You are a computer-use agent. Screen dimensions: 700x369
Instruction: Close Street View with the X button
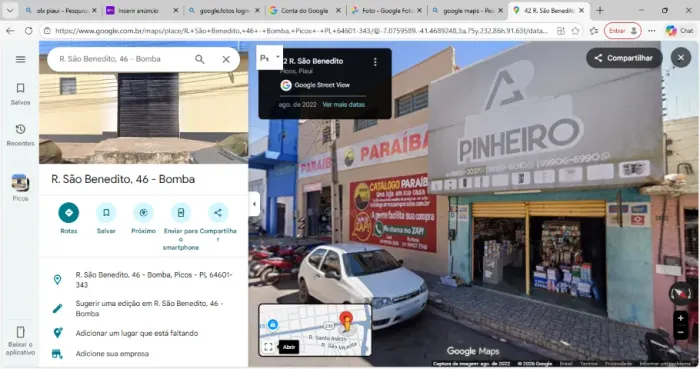[x=680, y=58]
